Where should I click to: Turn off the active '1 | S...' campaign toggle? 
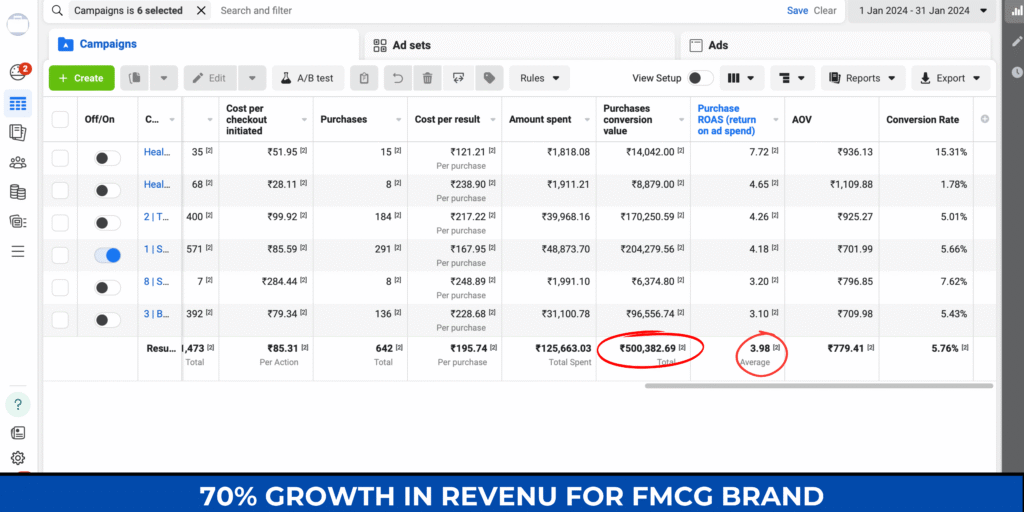coord(107,256)
